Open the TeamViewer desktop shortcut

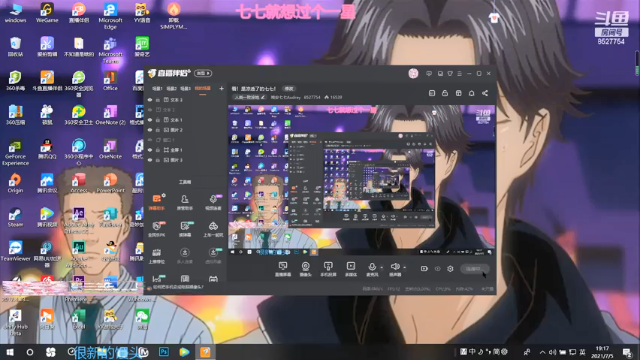(15, 251)
